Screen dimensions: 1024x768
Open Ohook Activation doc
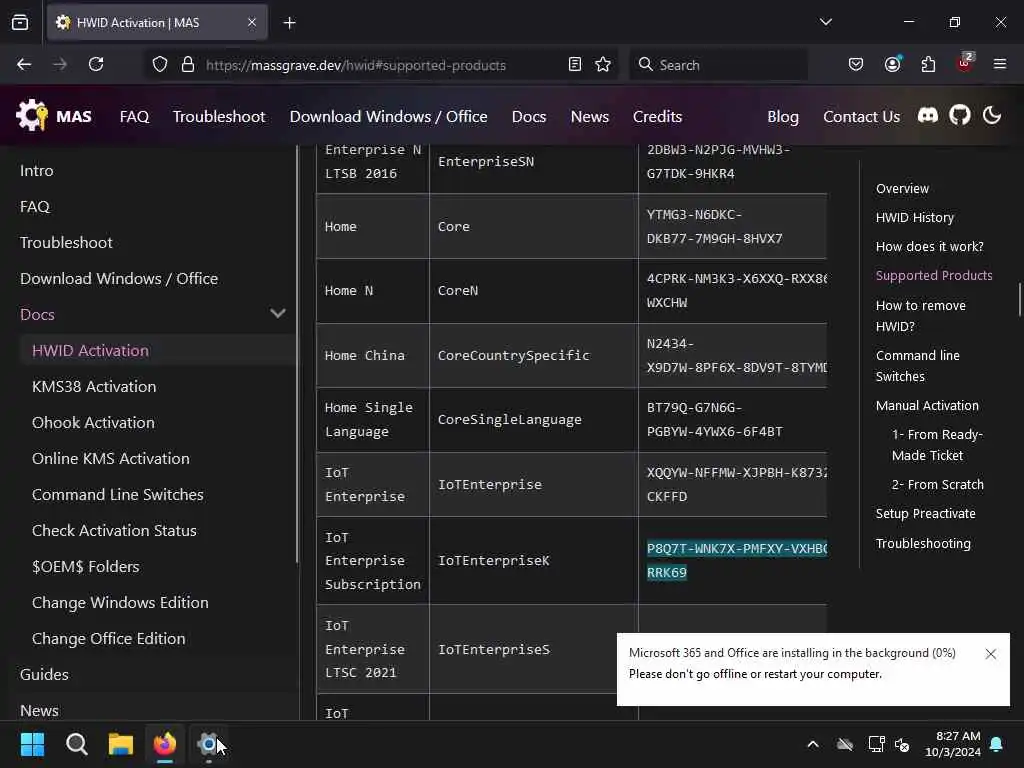click(x=93, y=422)
